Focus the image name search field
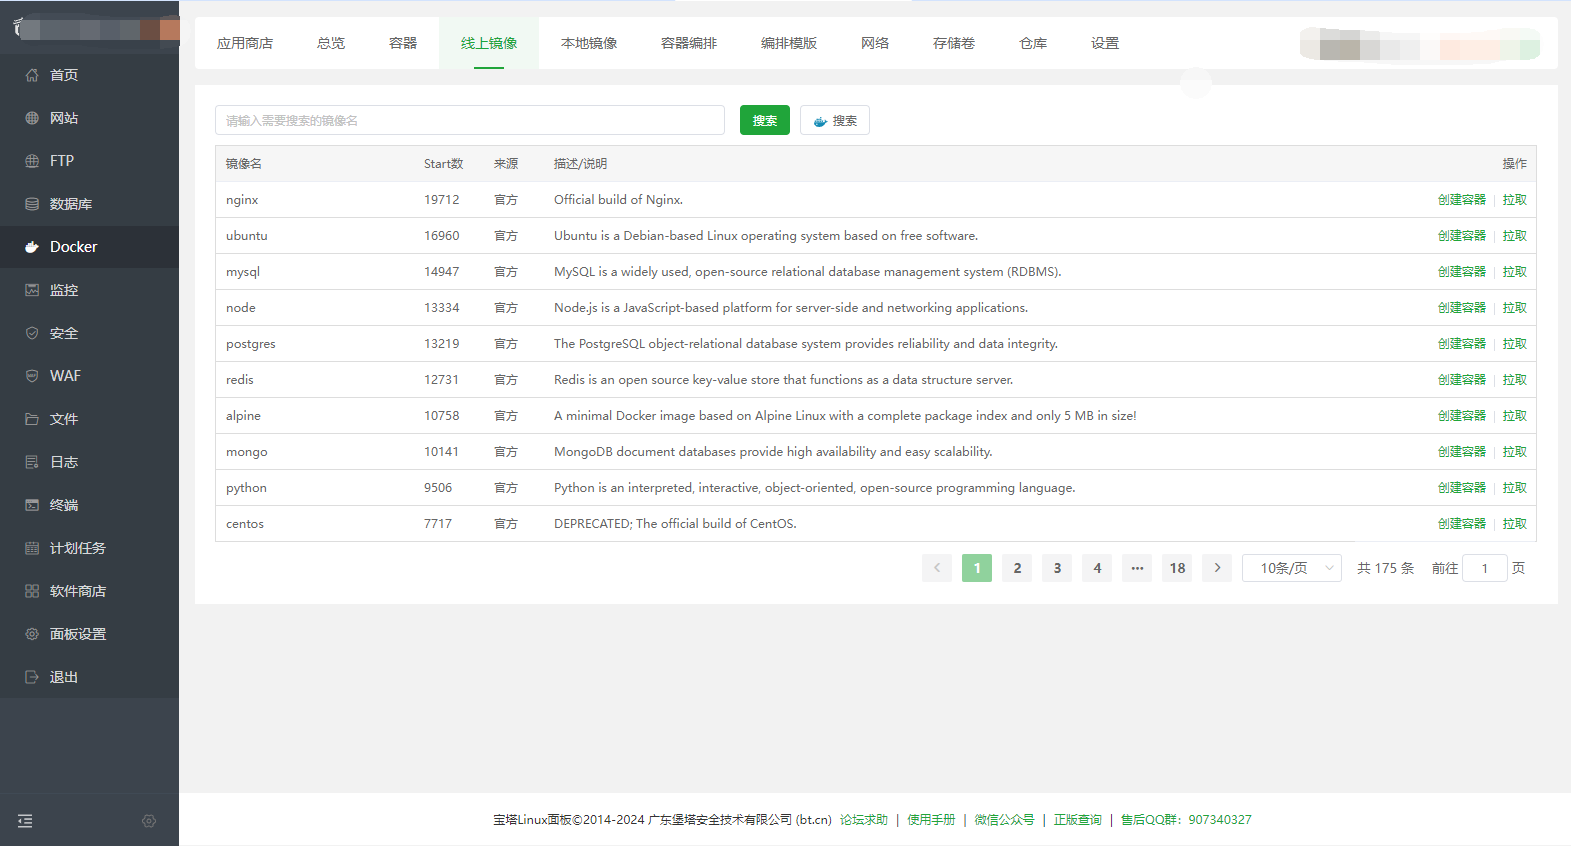Viewport: 1571px width, 846px height. click(x=469, y=120)
